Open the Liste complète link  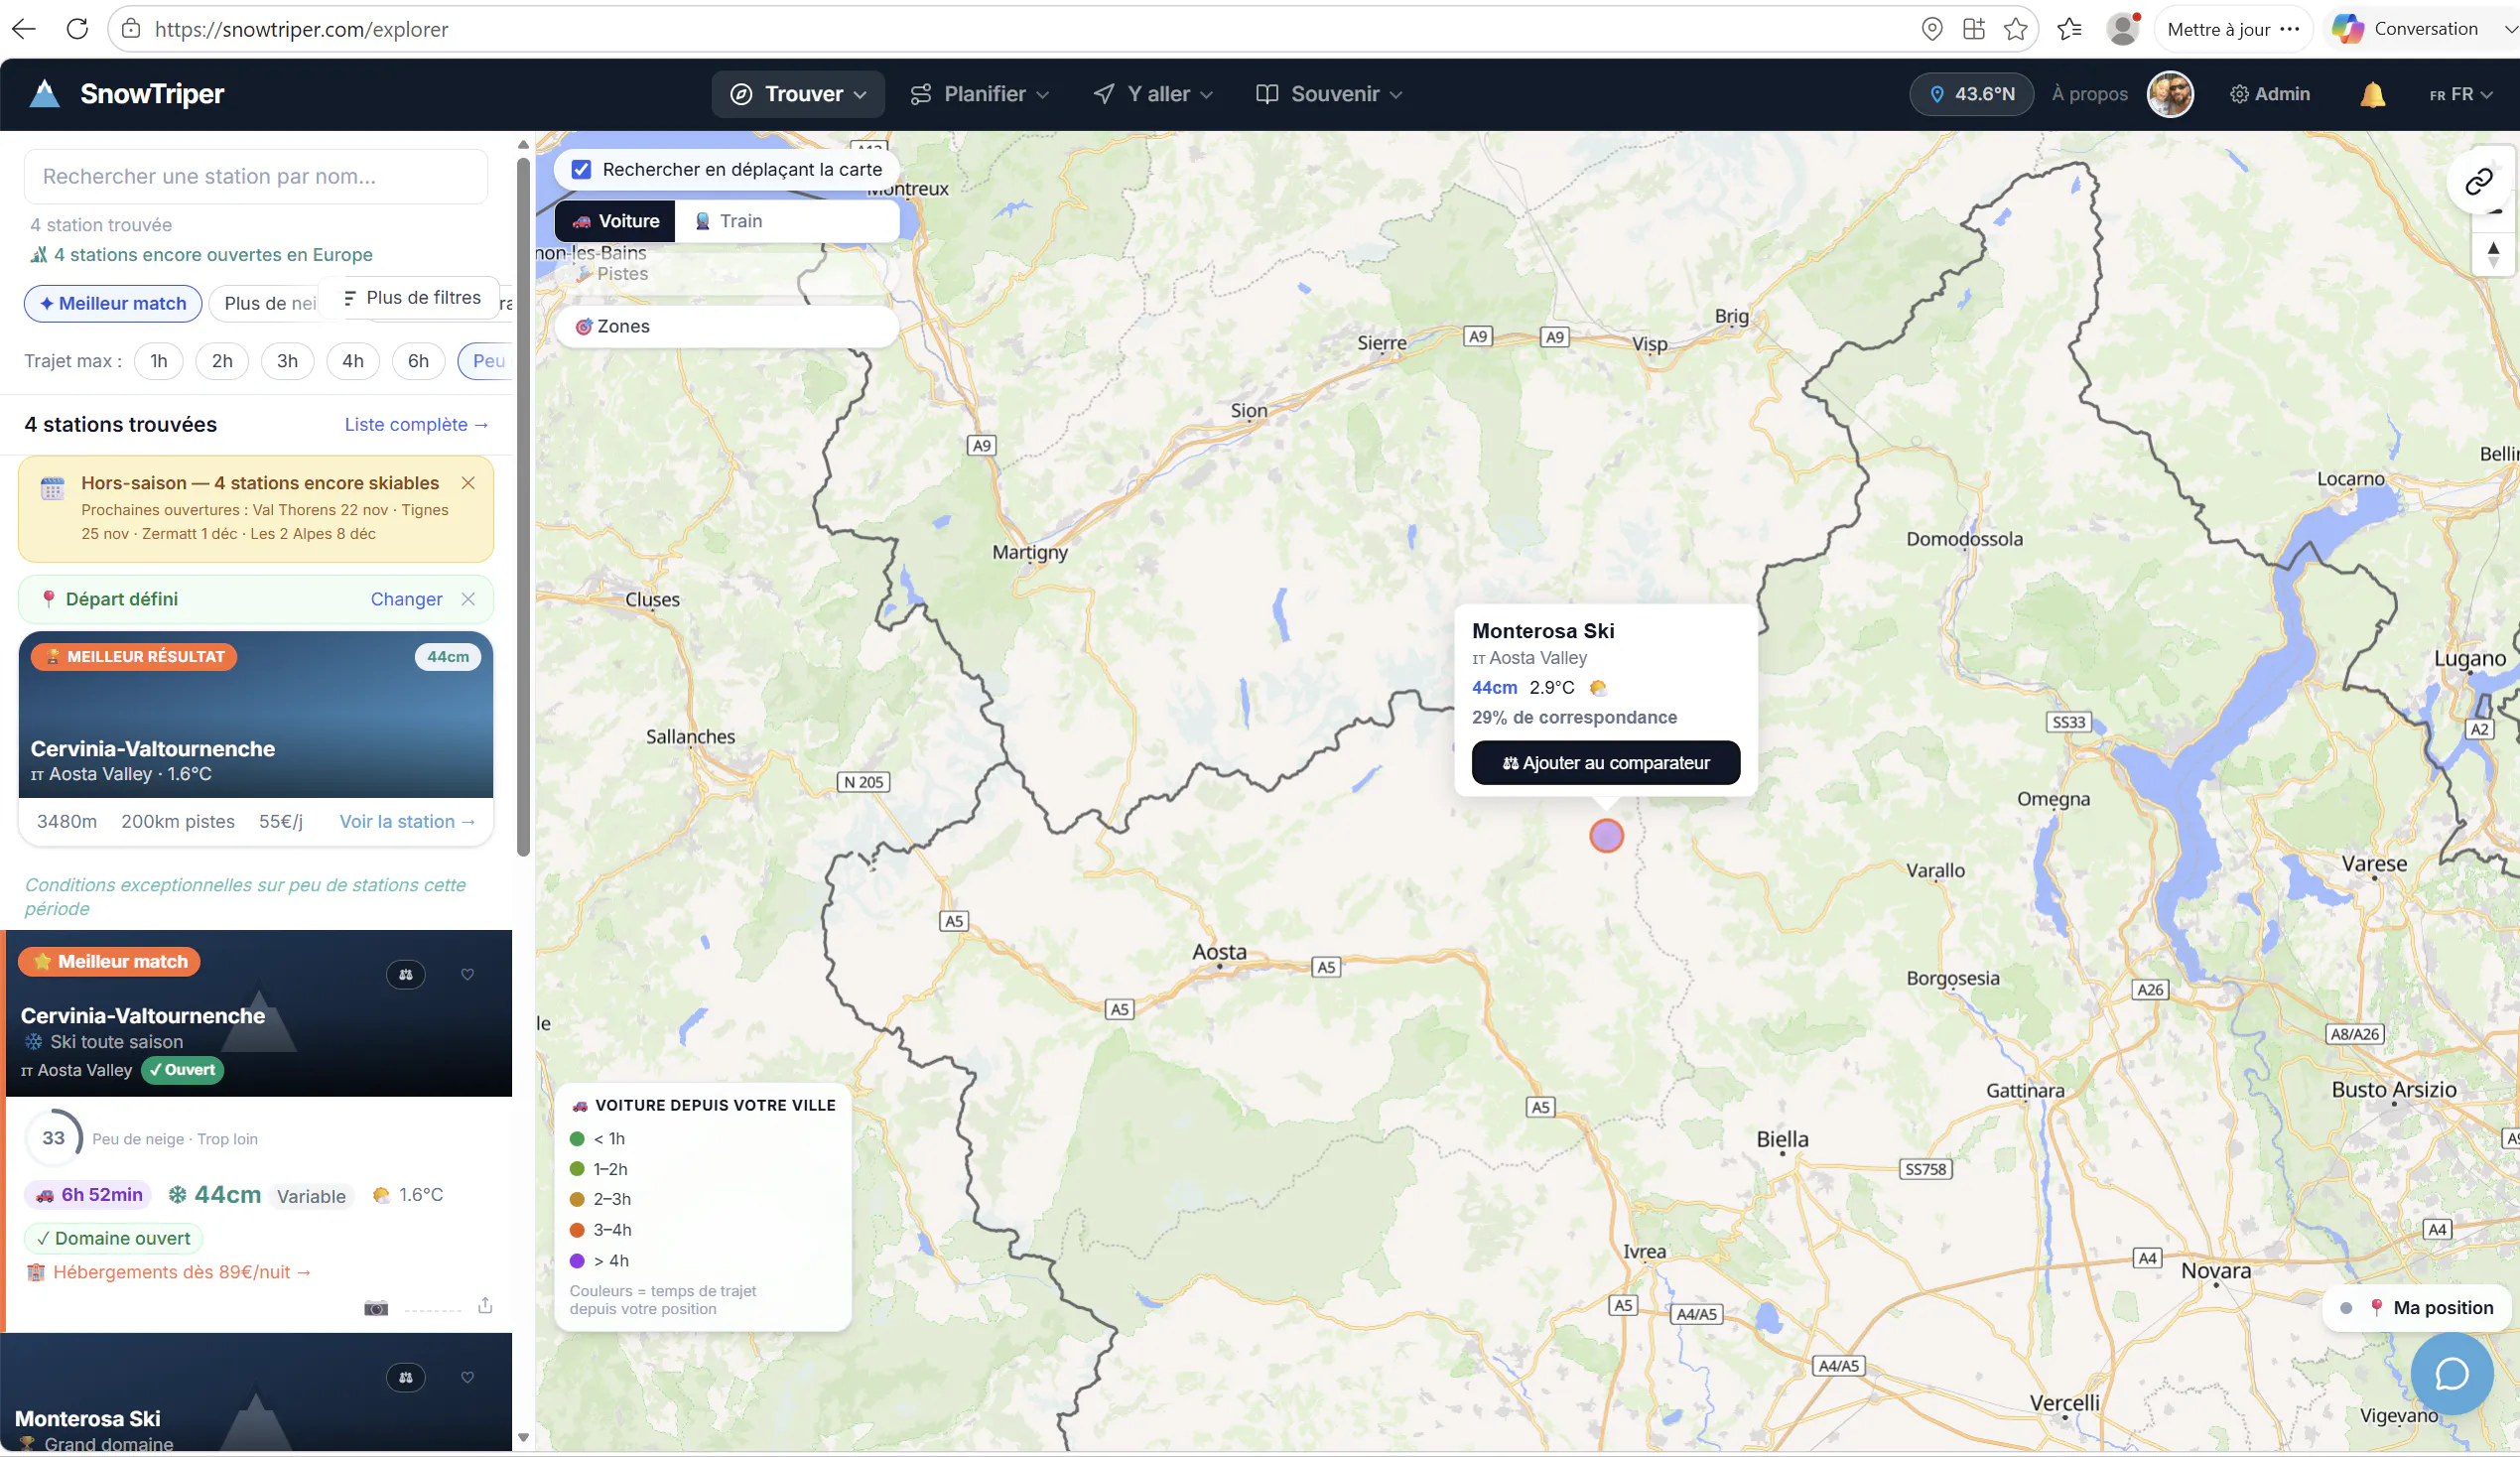[417, 424]
